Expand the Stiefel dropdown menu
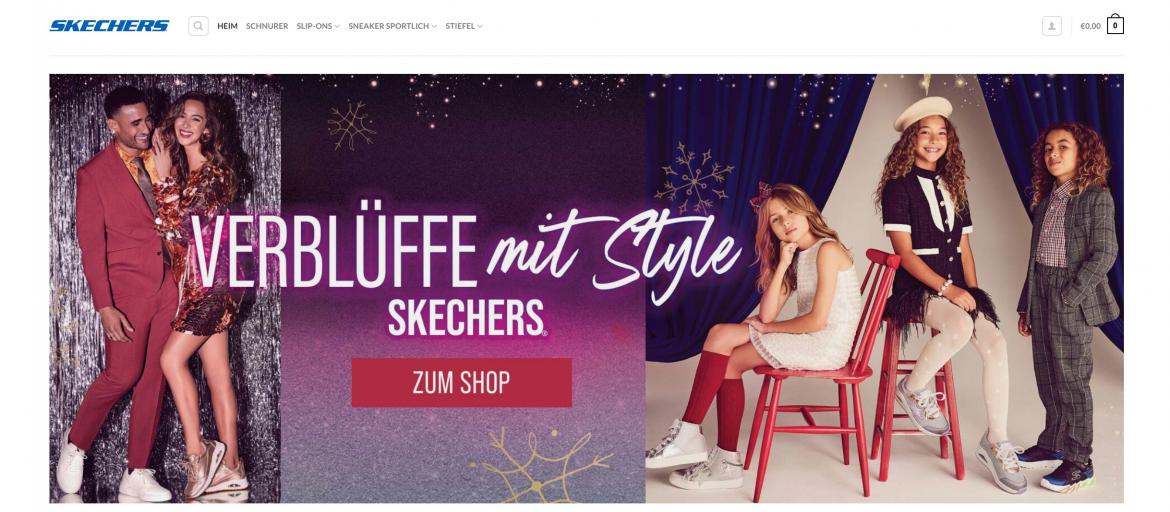Viewport: 1170px width, 512px height. 464,26
